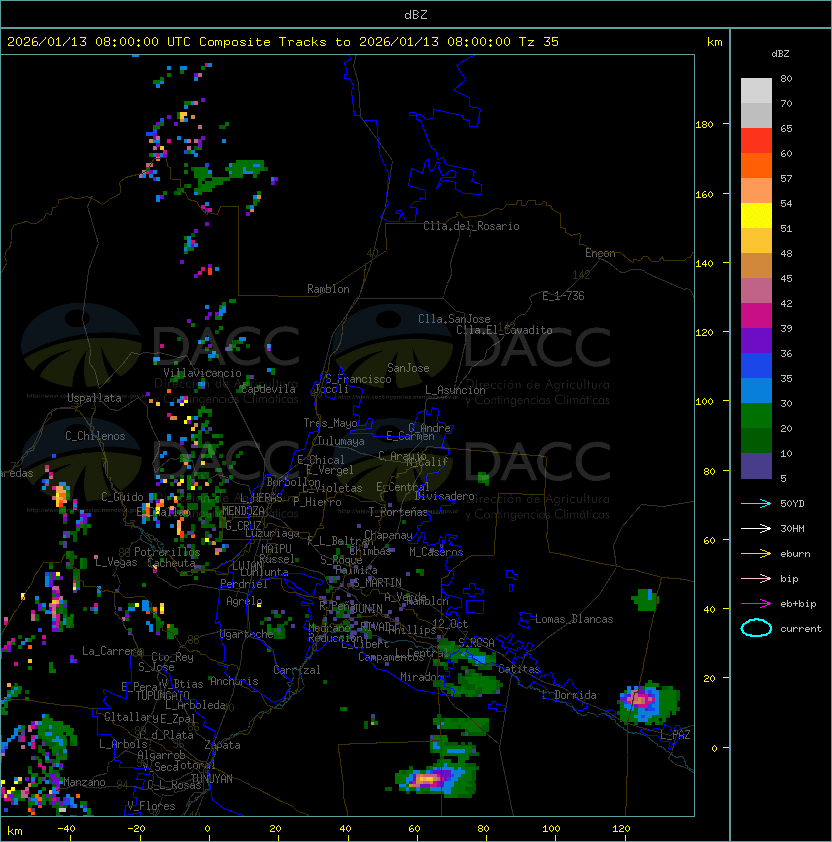Click the 'Clla.SanJose' map label

tap(454, 319)
